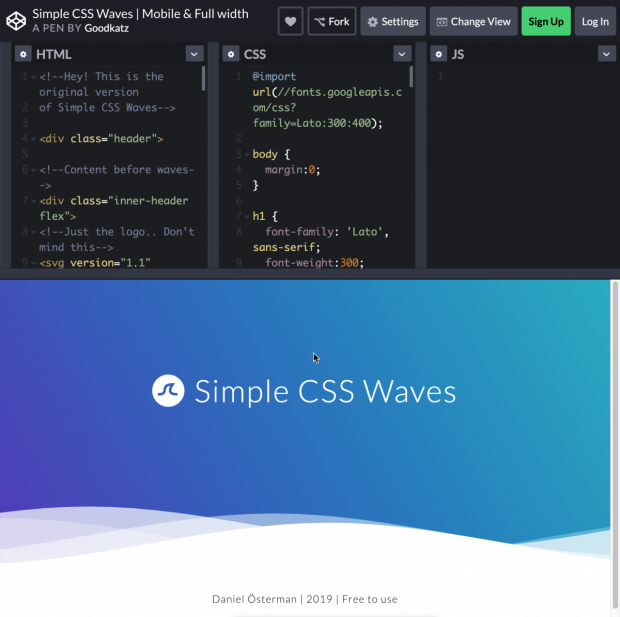Click the svg version="1.1" HTML line

click(95, 263)
